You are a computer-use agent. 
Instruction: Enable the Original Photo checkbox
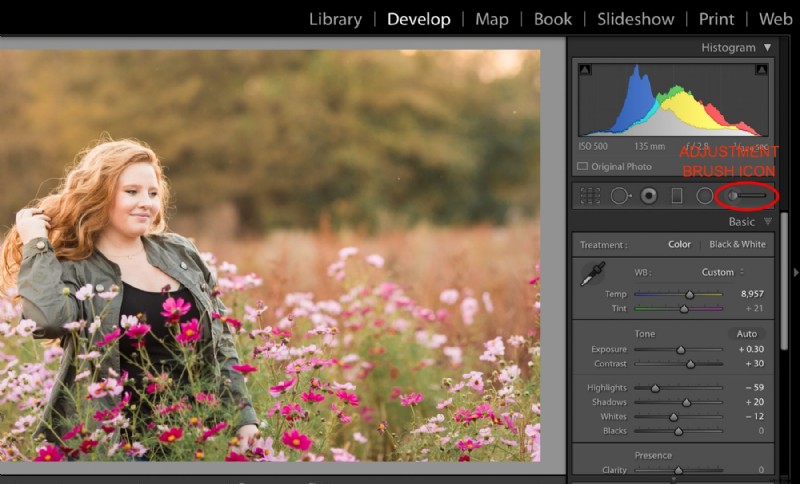click(x=582, y=166)
